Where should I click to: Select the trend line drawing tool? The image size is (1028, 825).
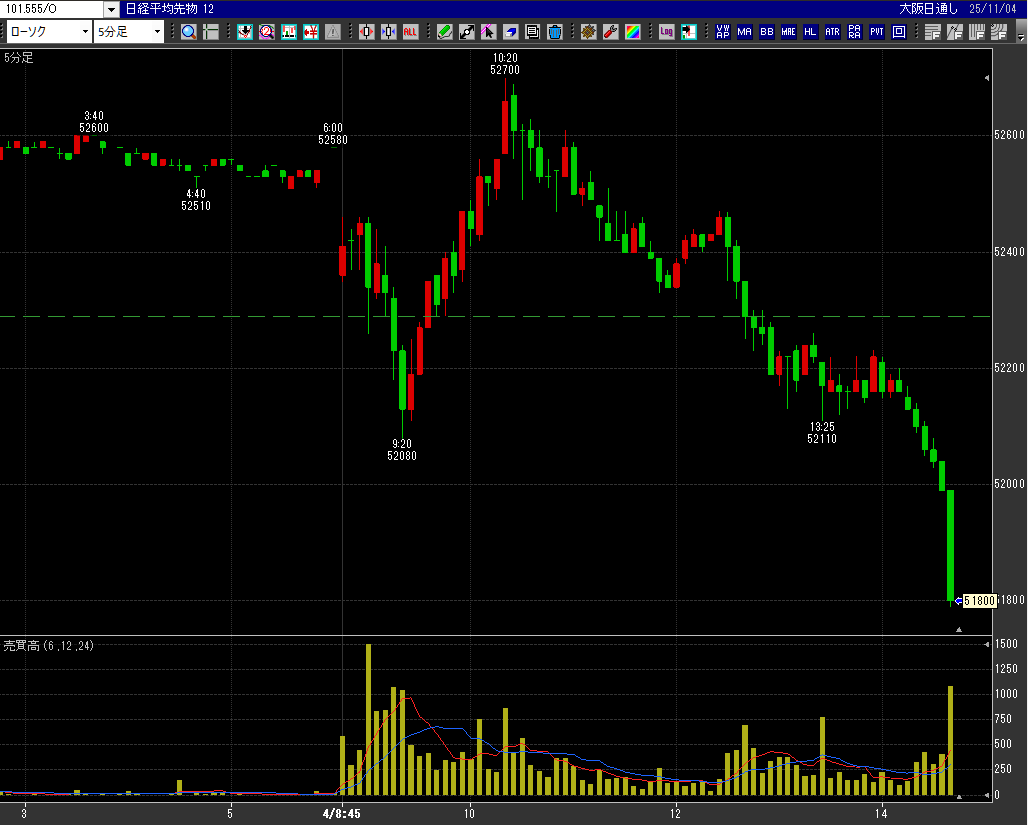point(467,32)
